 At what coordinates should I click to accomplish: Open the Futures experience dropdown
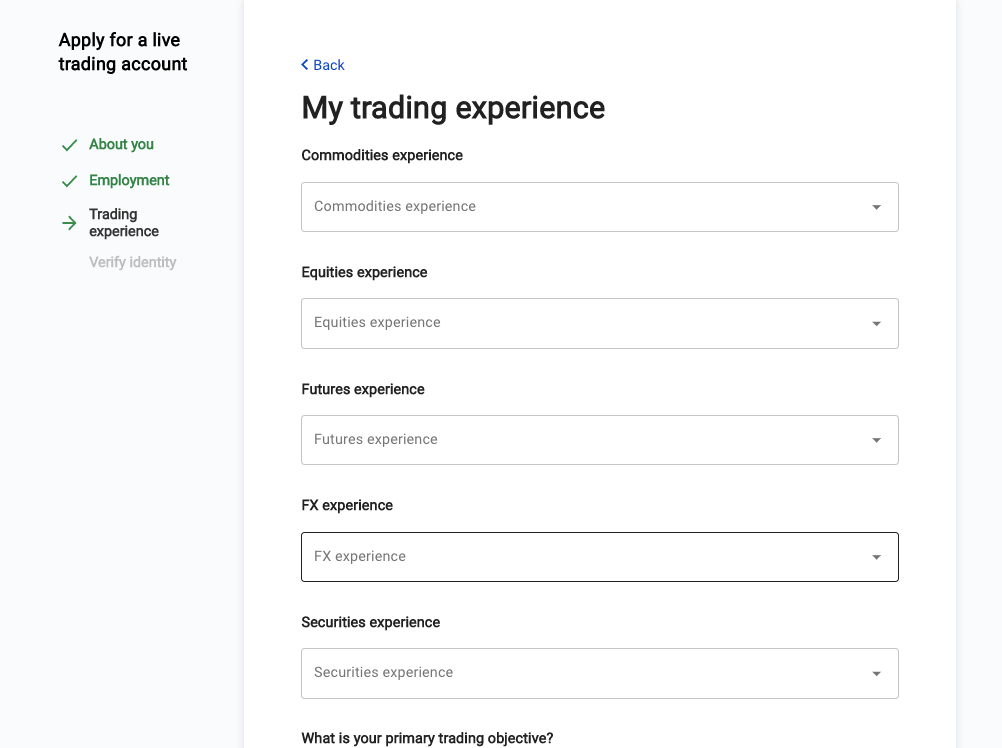(x=599, y=440)
